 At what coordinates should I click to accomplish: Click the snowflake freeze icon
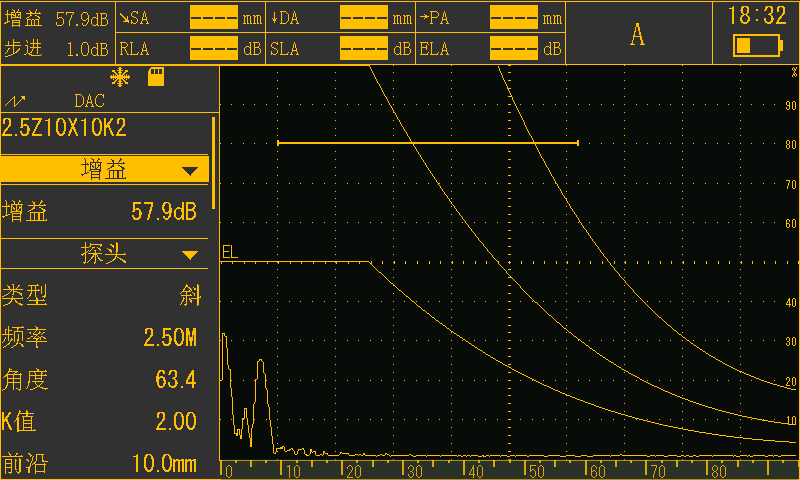click(x=120, y=78)
